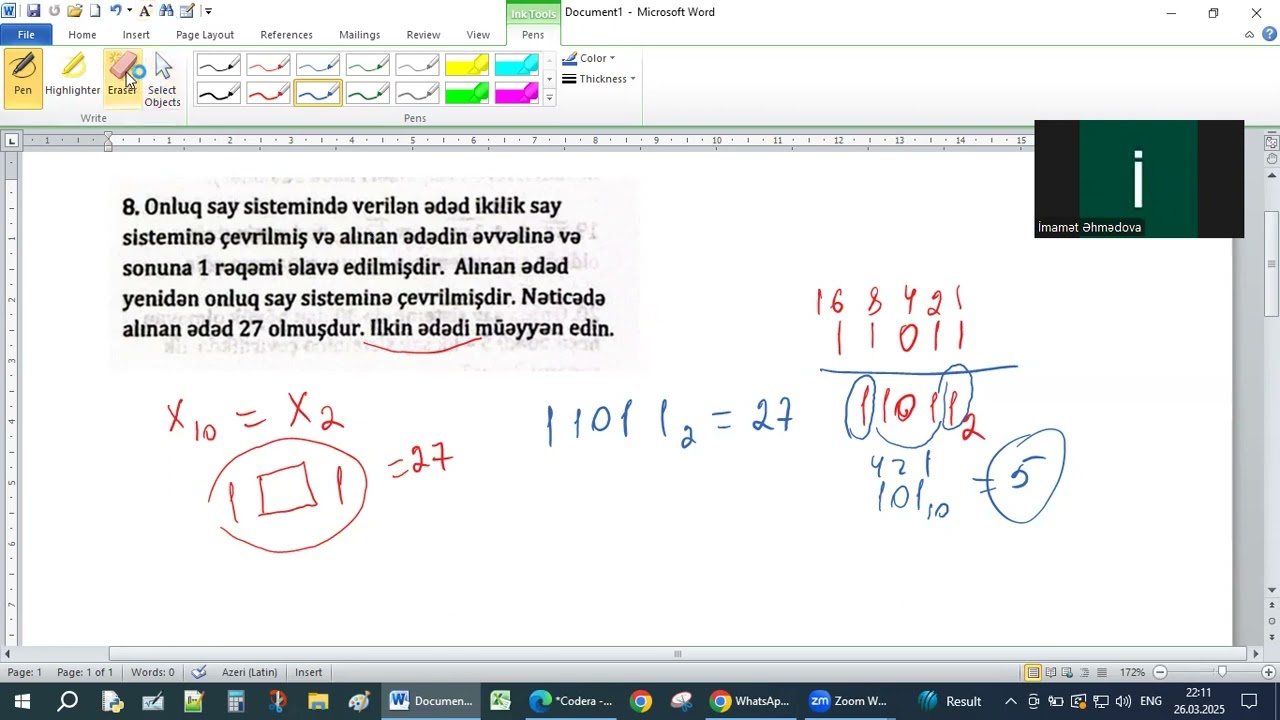Screen dimensions: 1280x720
Task: Open Word Help question mark
Action: pyautogui.click(x=1269, y=34)
